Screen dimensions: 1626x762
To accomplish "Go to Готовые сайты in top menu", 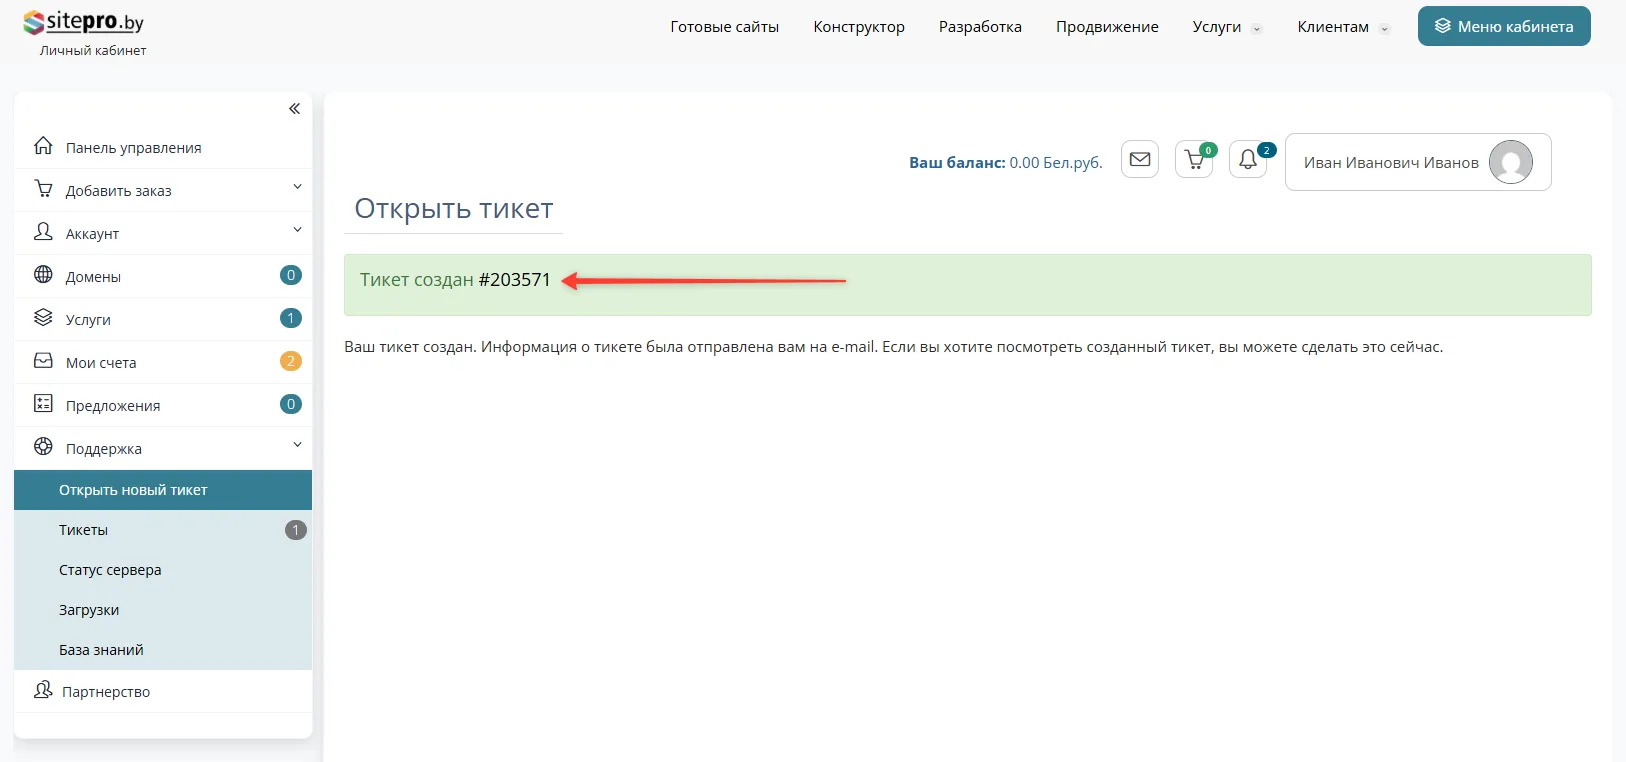I will (724, 27).
